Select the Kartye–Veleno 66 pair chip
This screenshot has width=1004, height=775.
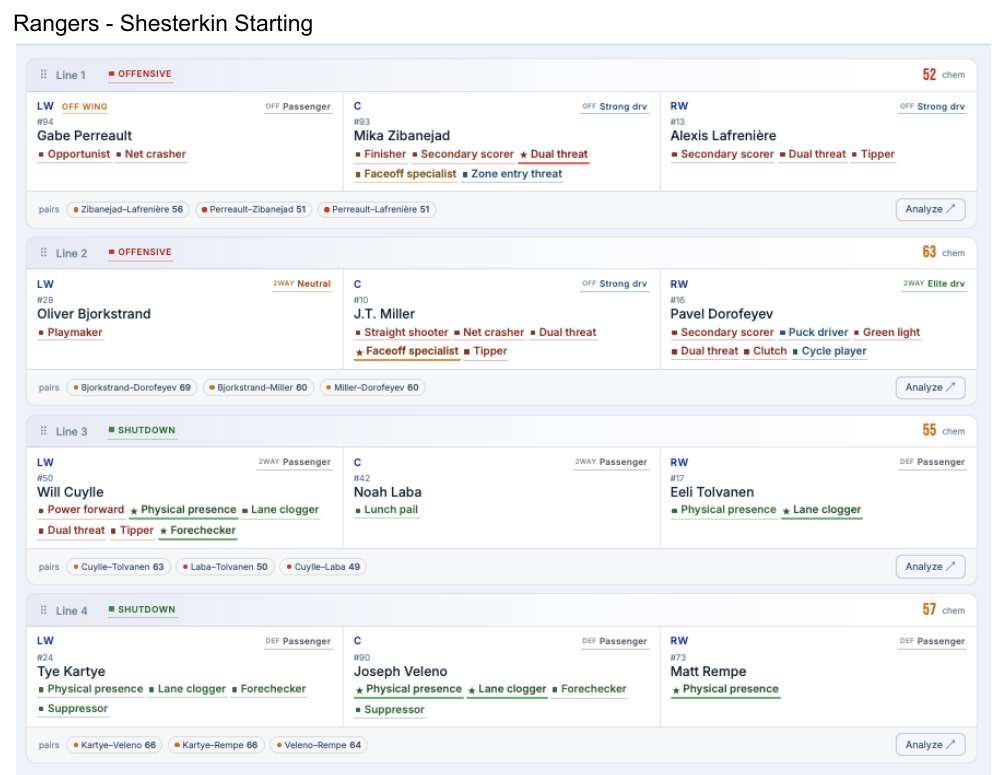(x=115, y=745)
